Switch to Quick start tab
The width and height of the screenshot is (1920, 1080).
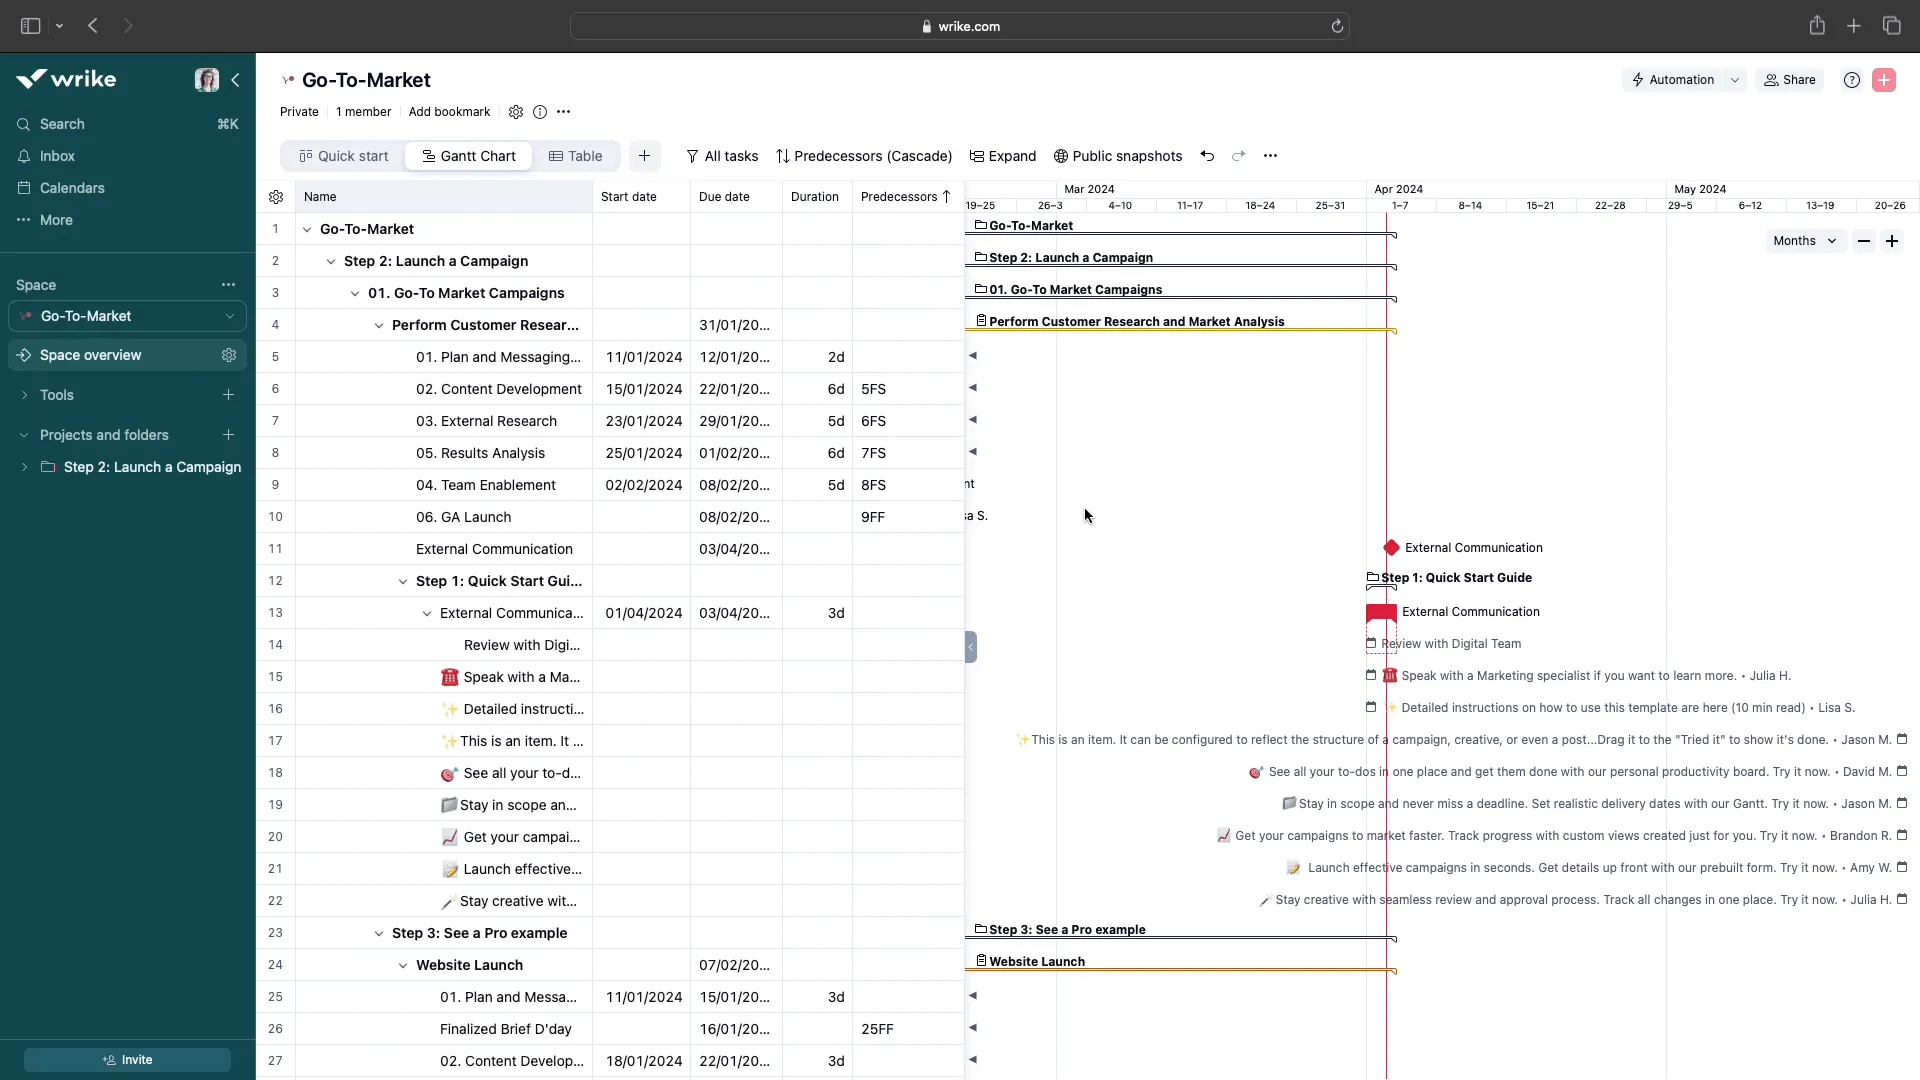pos(344,156)
